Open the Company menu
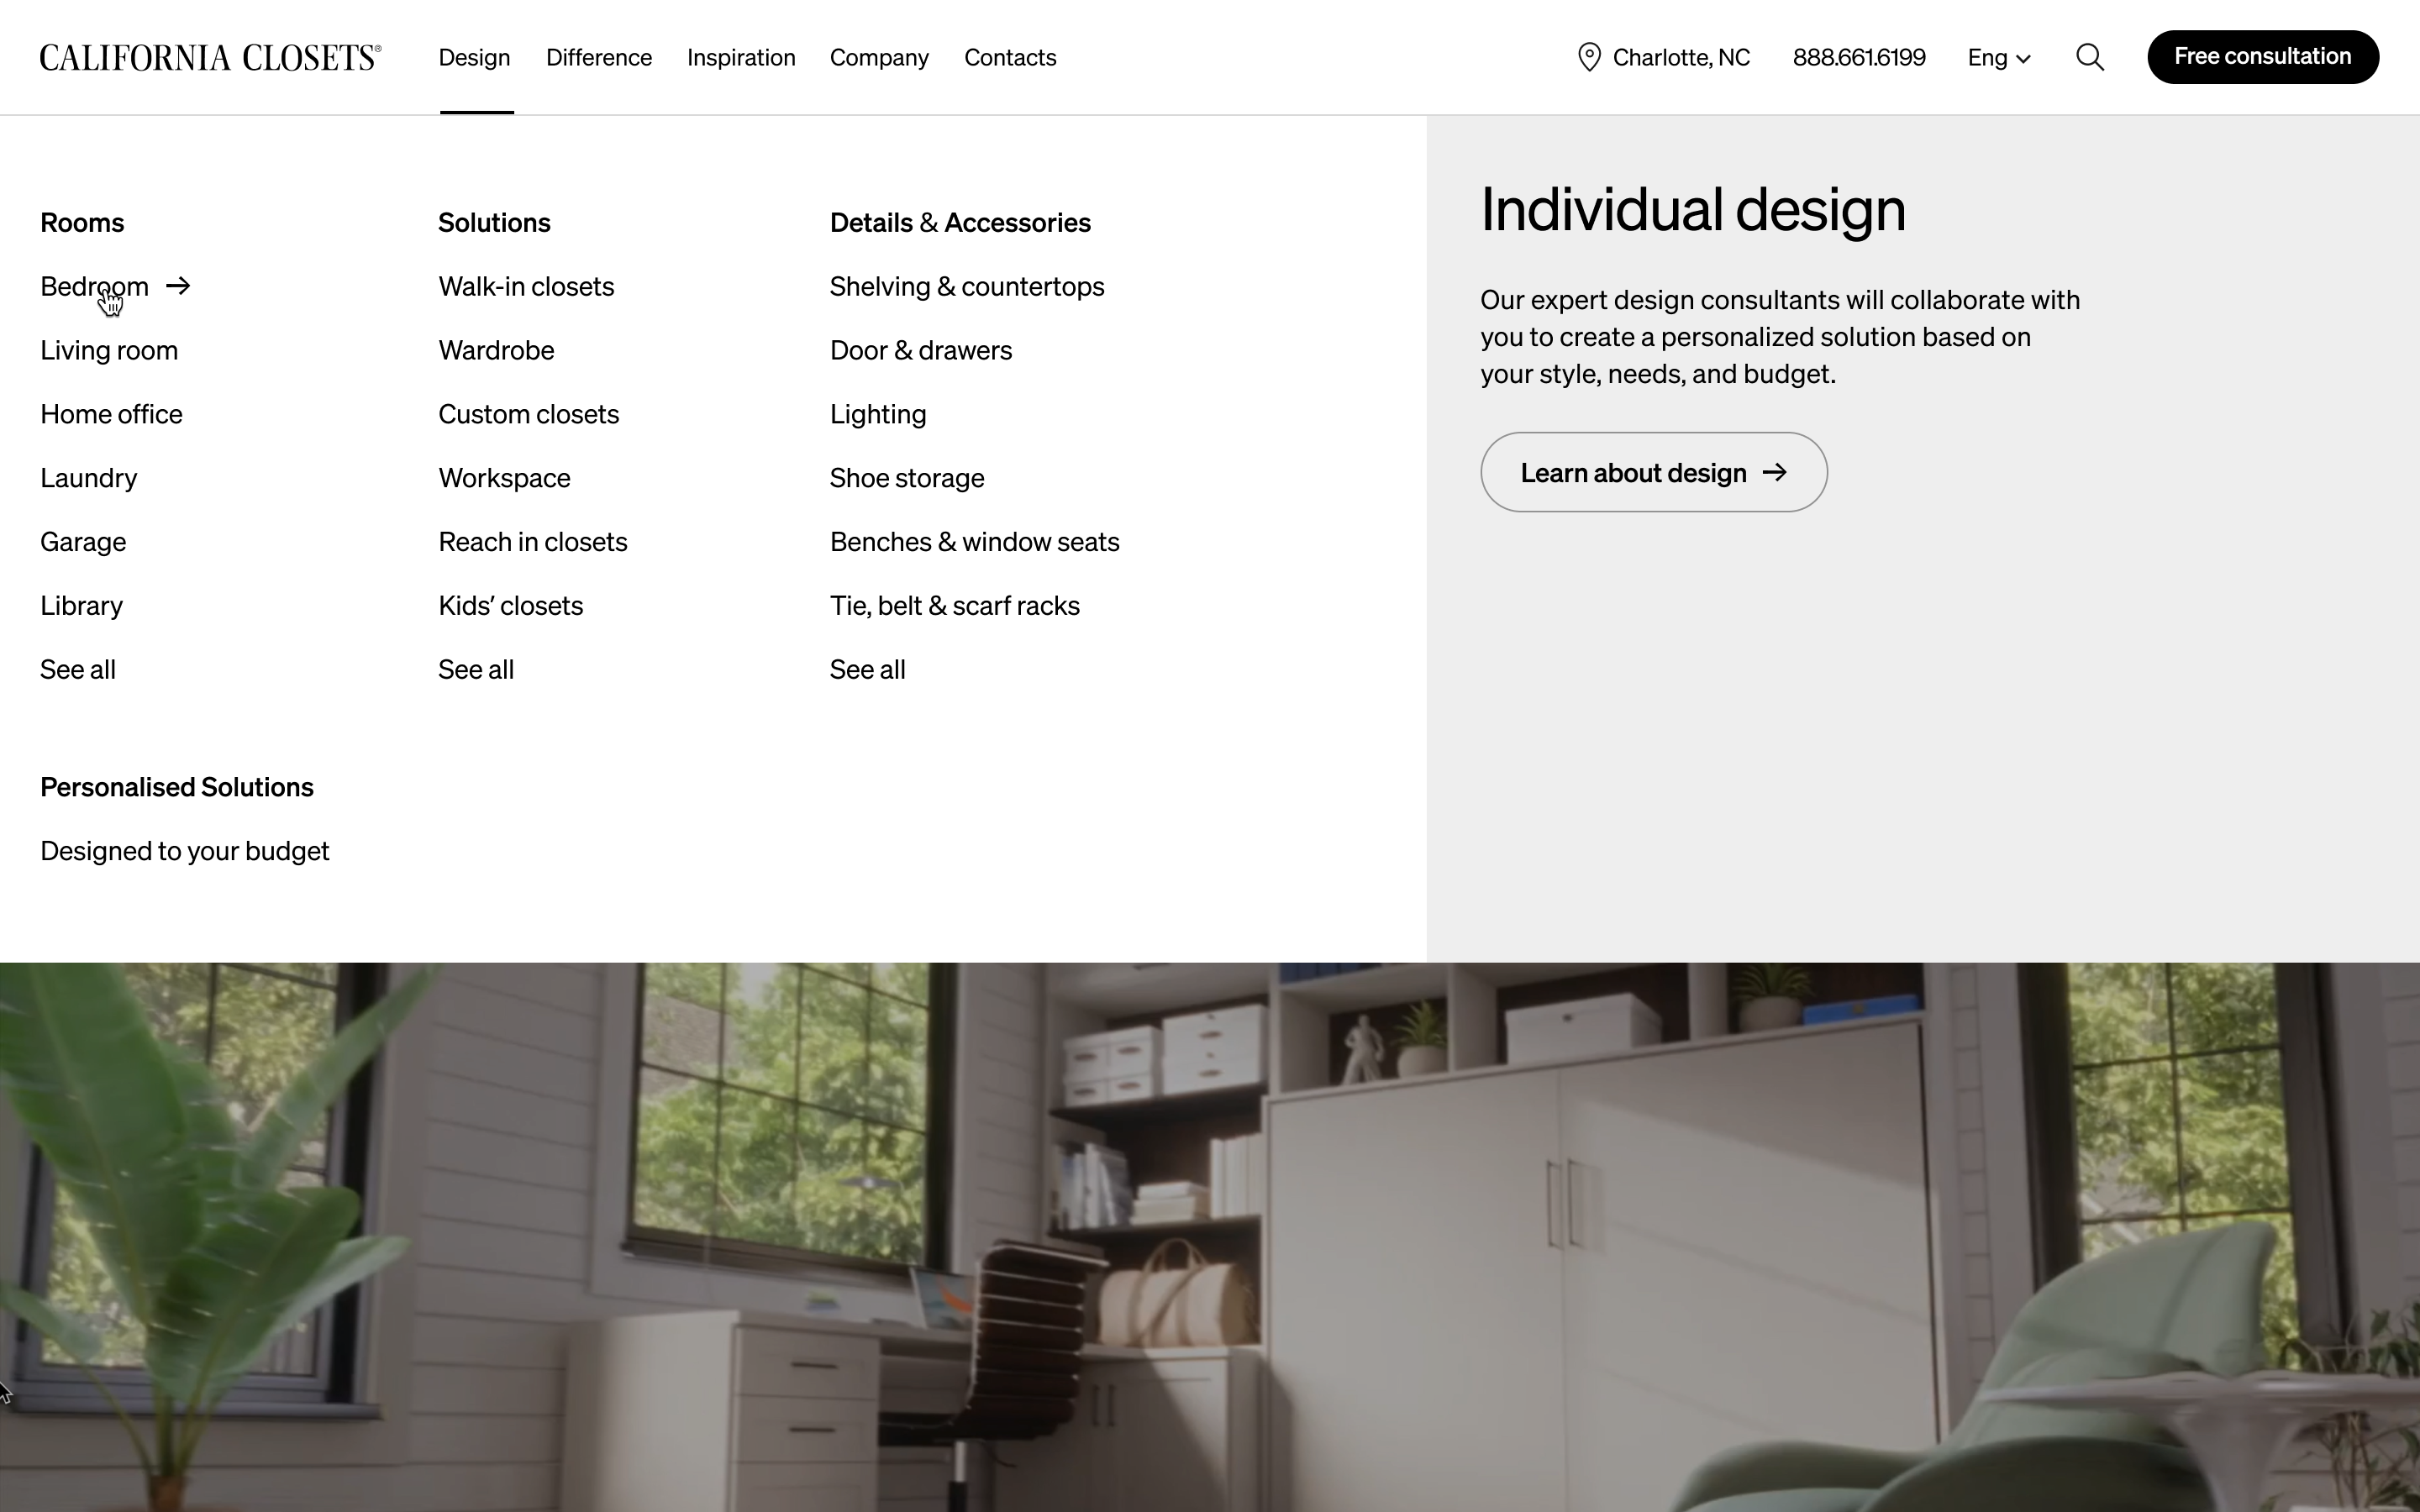 [879, 57]
